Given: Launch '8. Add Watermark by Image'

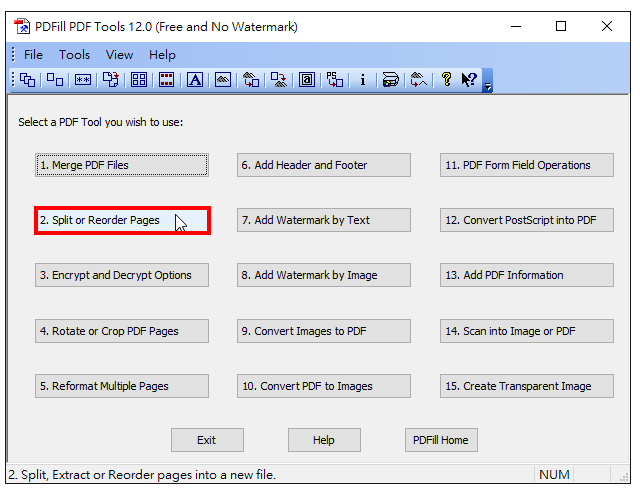Looking at the screenshot, I should click(x=324, y=275).
